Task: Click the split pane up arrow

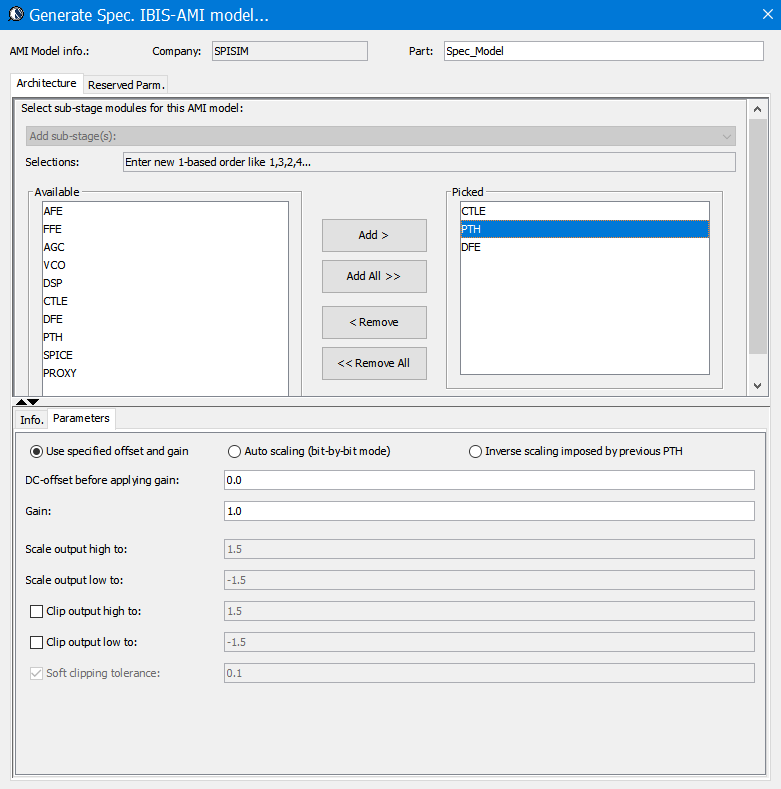Action: point(21,402)
